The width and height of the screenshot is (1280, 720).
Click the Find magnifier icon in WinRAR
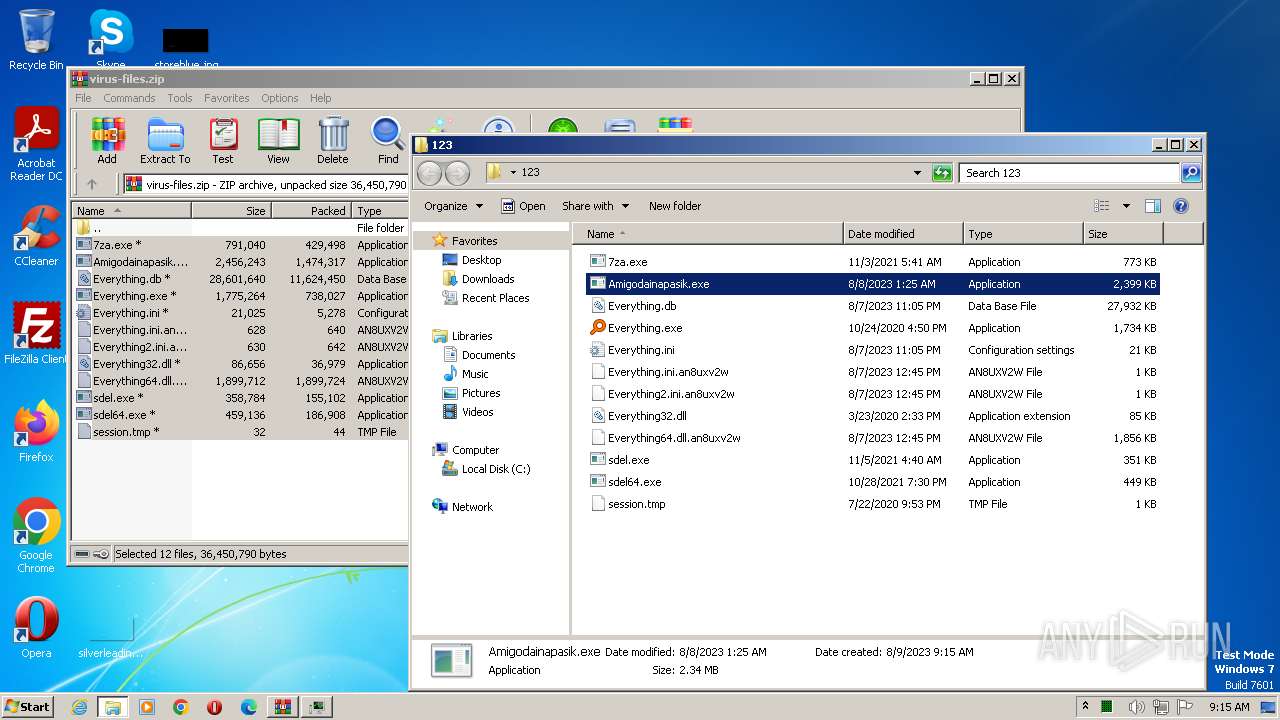pyautogui.click(x=388, y=140)
